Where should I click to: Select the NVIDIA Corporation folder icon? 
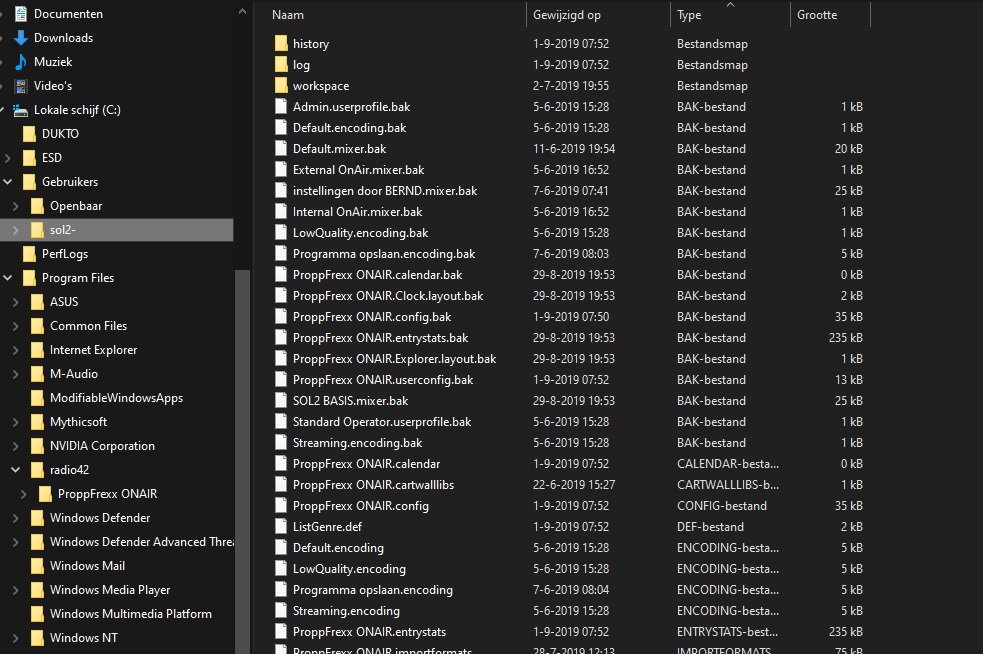[x=37, y=446]
